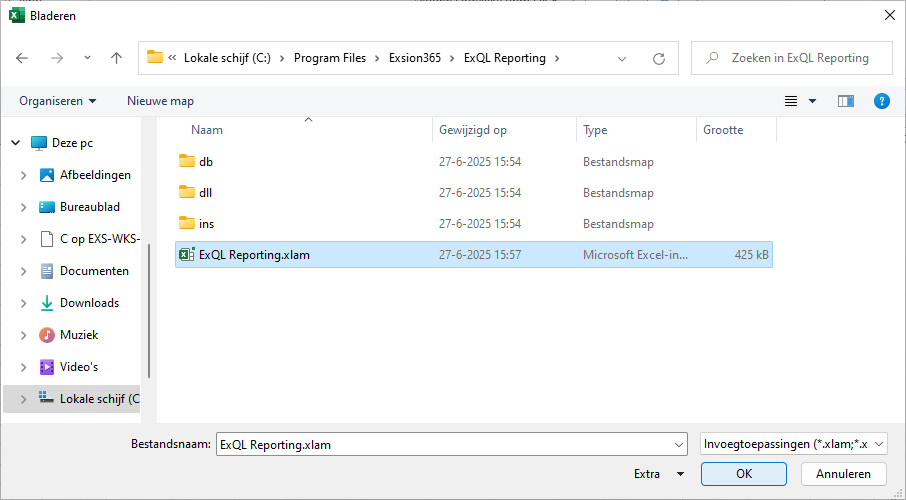The height and width of the screenshot is (500, 906).
Task: Cancel with the Annuleren button
Action: tap(844, 474)
